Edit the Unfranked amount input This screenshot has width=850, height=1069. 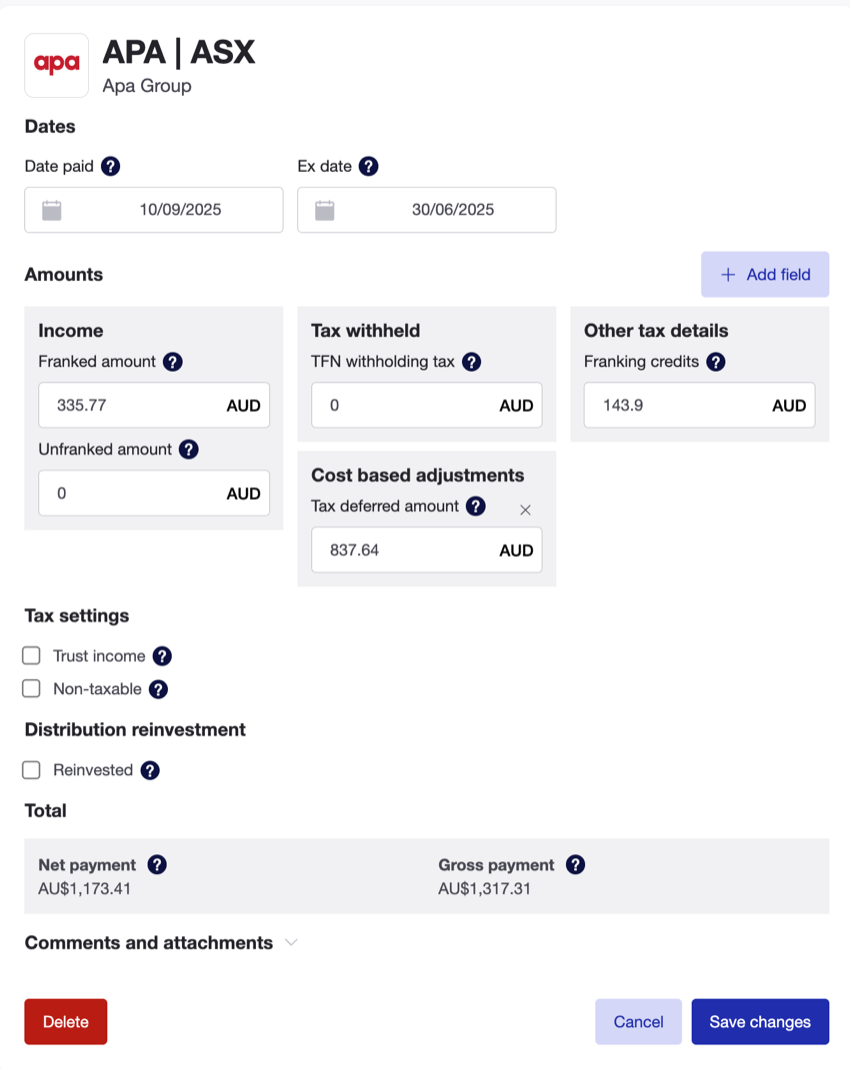154,494
